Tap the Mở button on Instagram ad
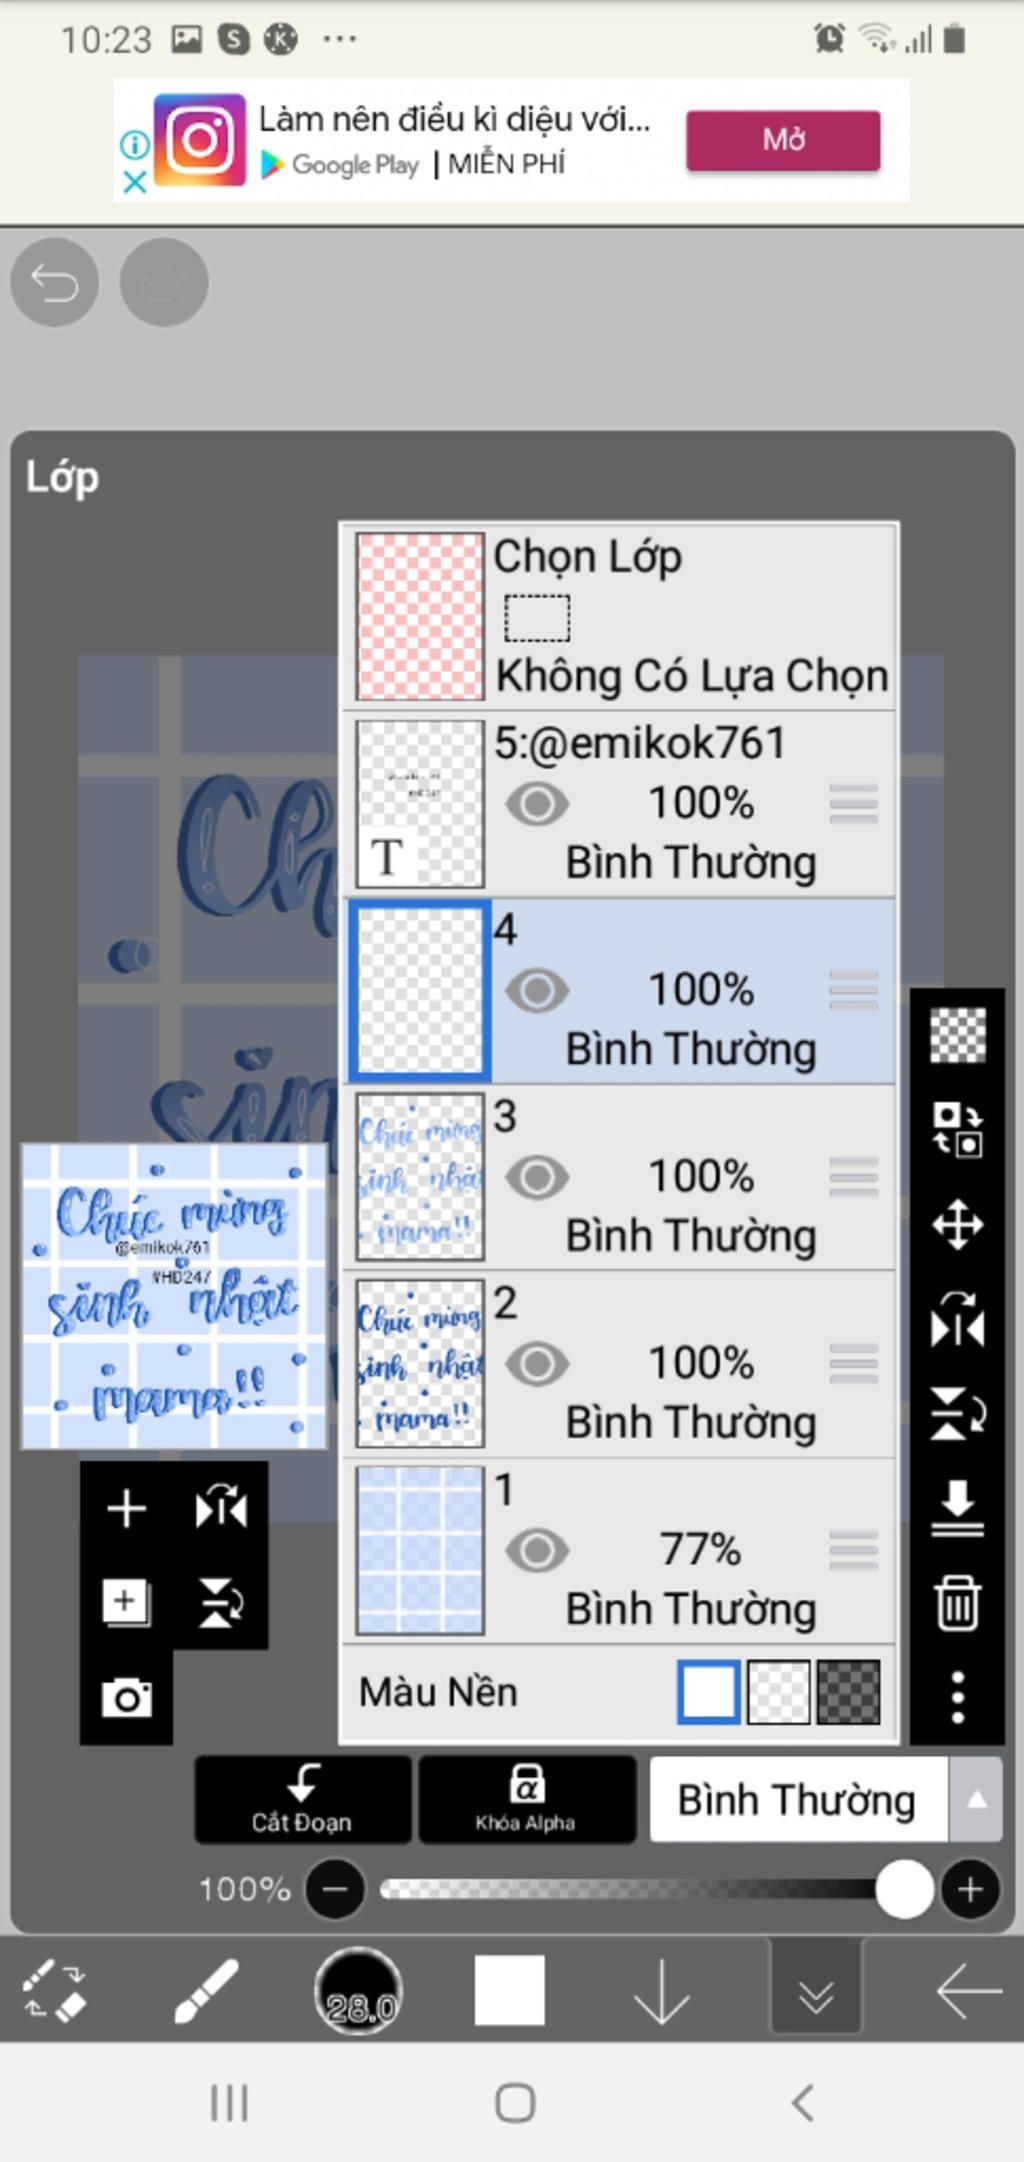The image size is (1024, 2162). [783, 140]
